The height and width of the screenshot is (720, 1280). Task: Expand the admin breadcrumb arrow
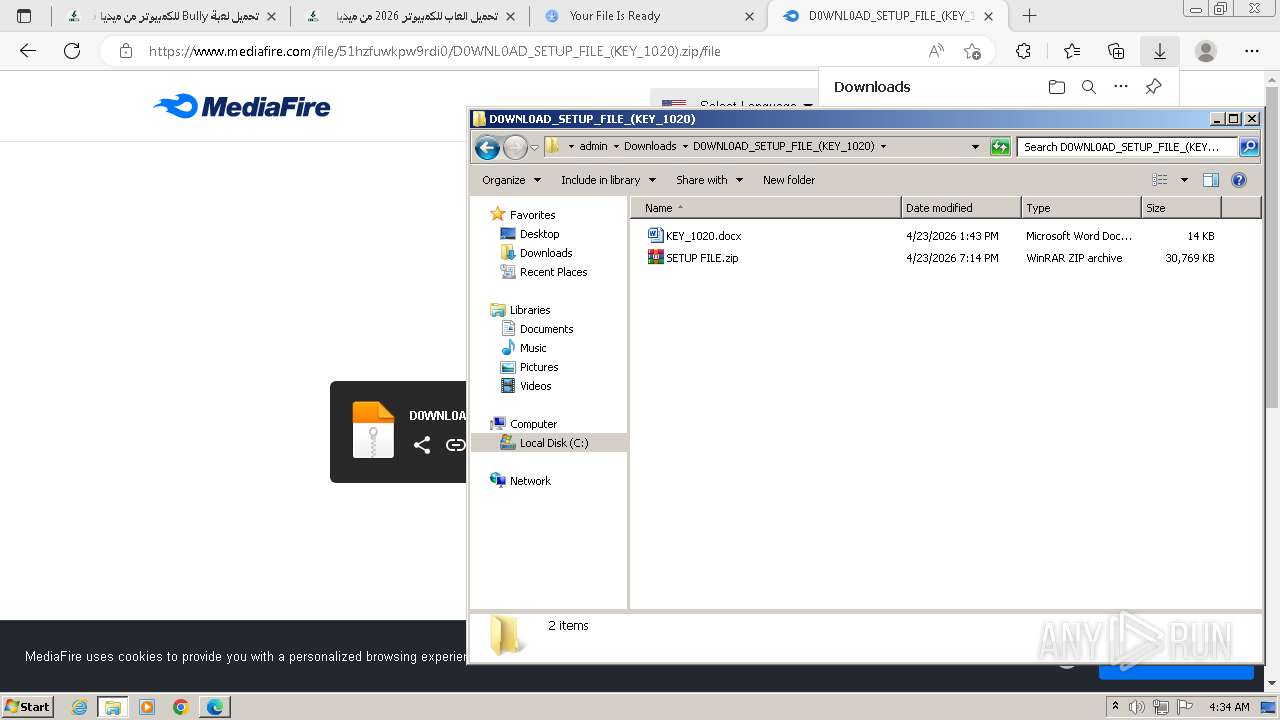tap(615, 146)
